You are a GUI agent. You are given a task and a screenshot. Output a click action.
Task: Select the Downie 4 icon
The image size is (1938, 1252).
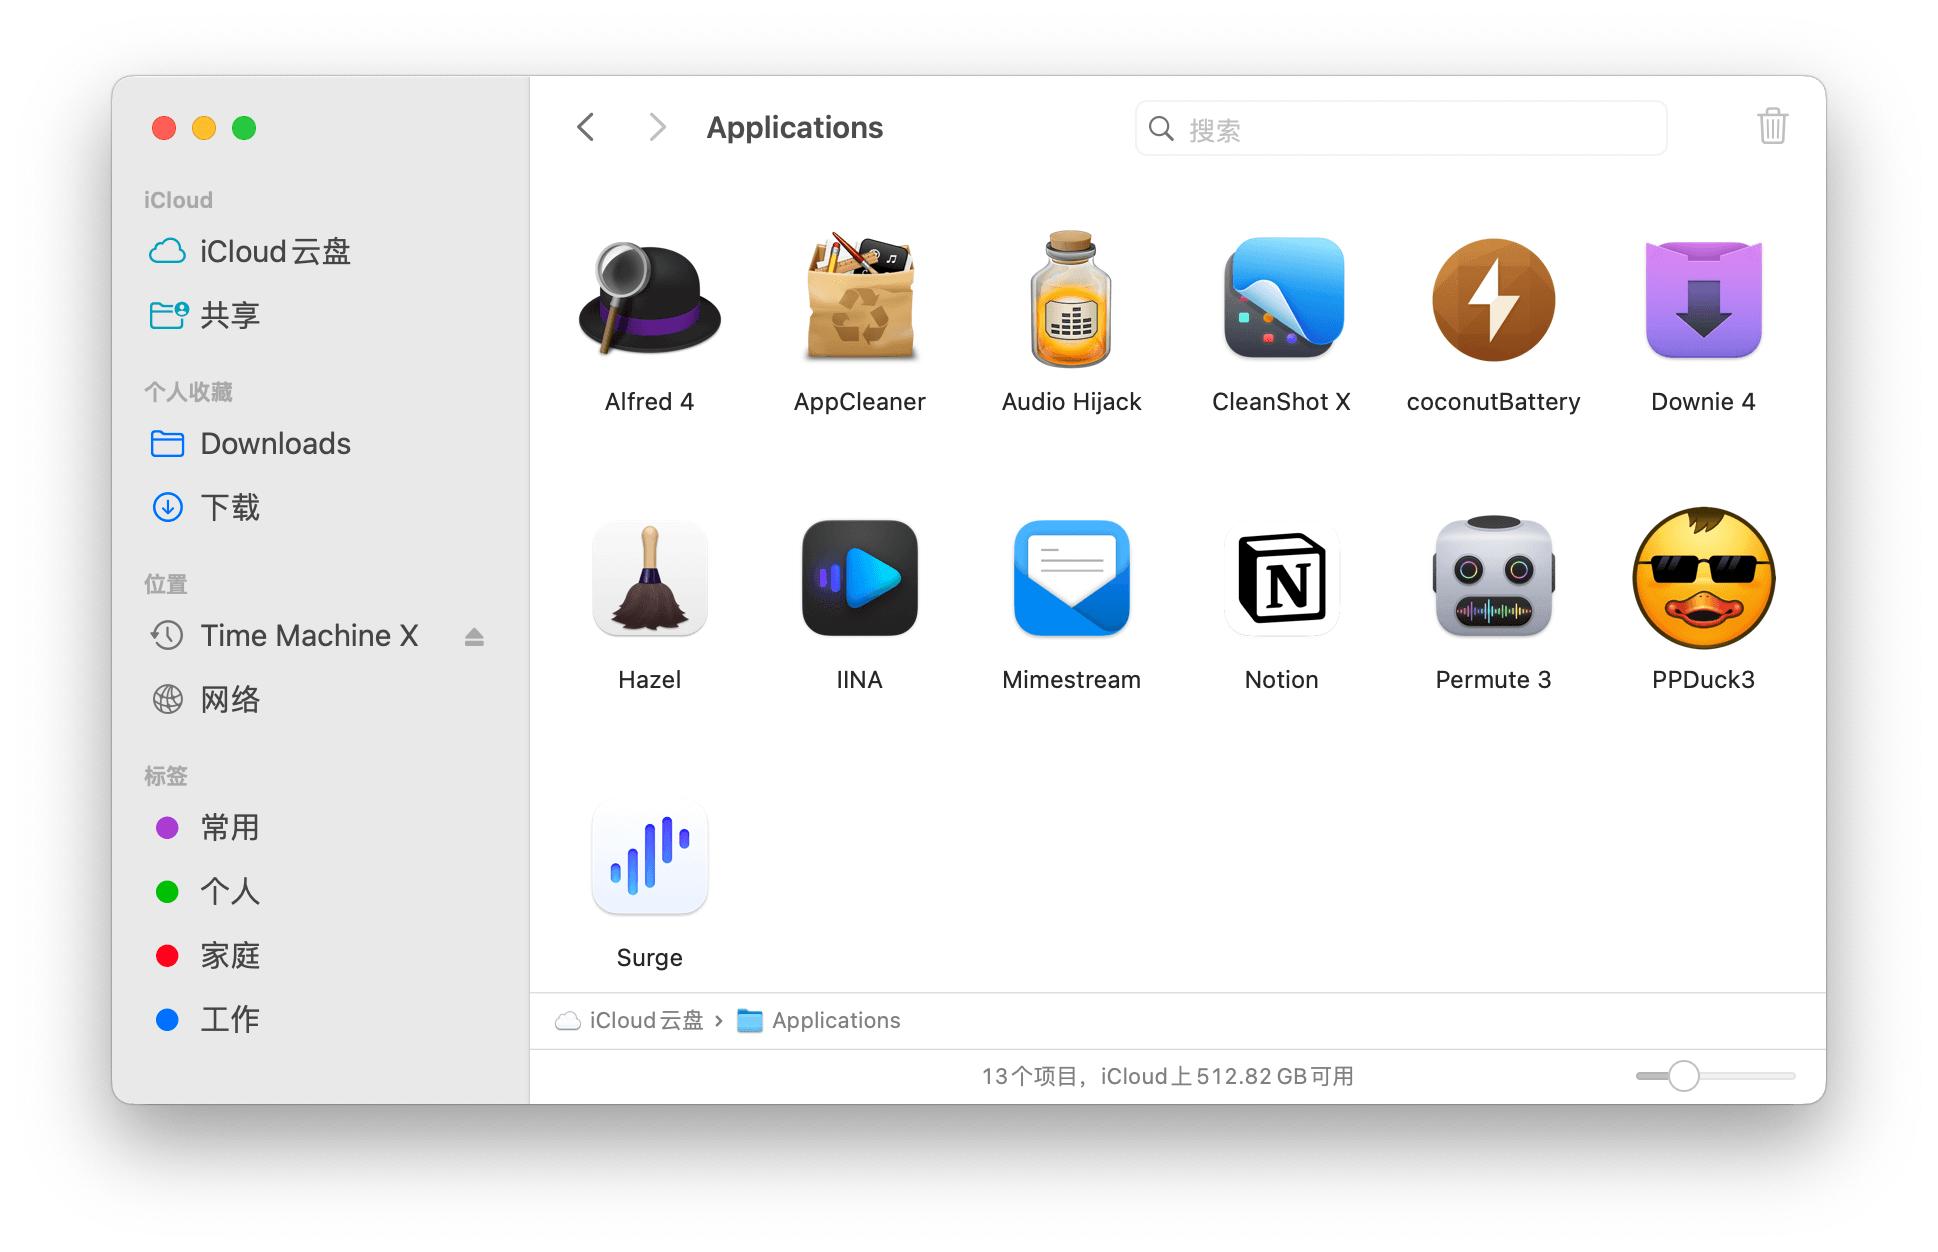tap(1703, 300)
